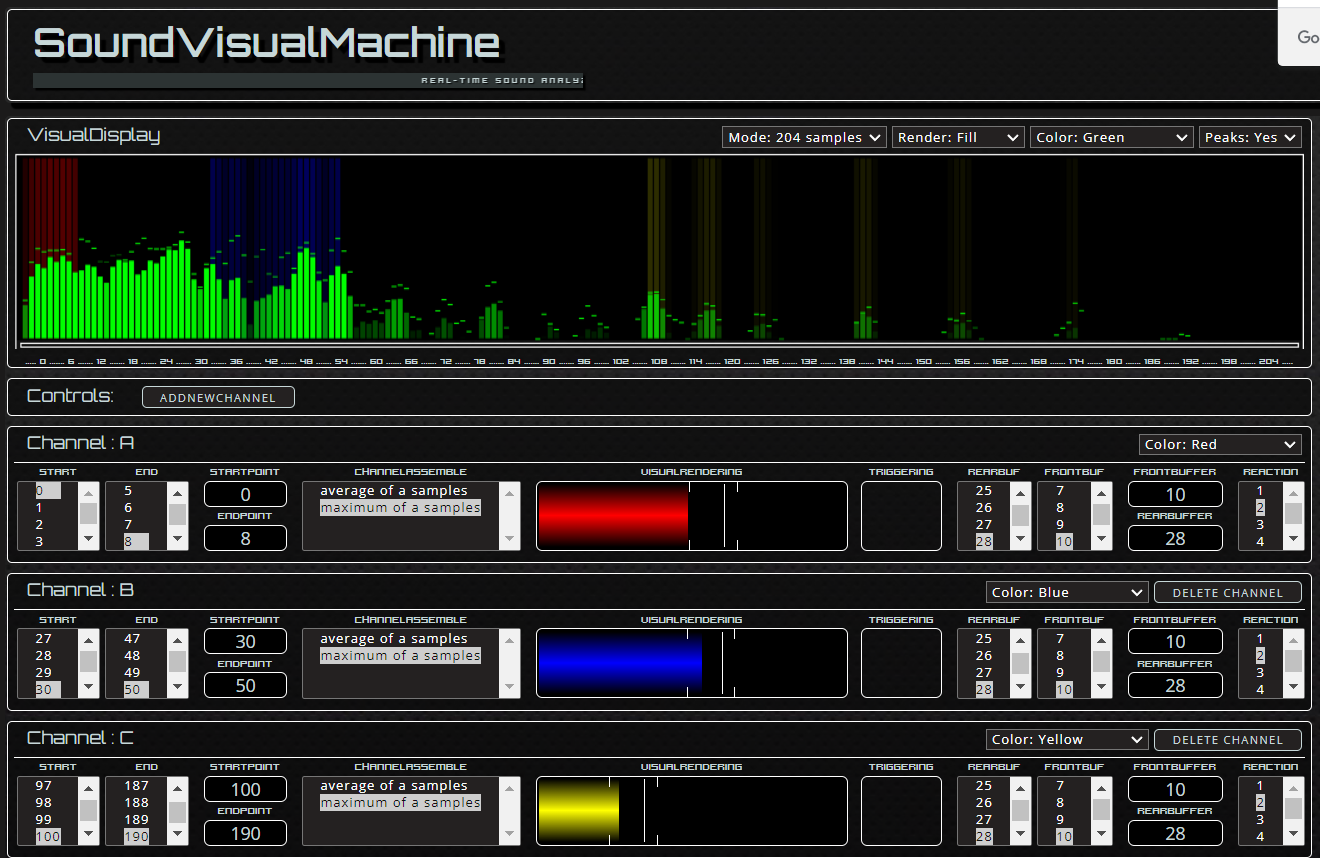Click up arrow of Channel C FRONTBUF scrollbar
1320x858 pixels.
coord(1101,787)
